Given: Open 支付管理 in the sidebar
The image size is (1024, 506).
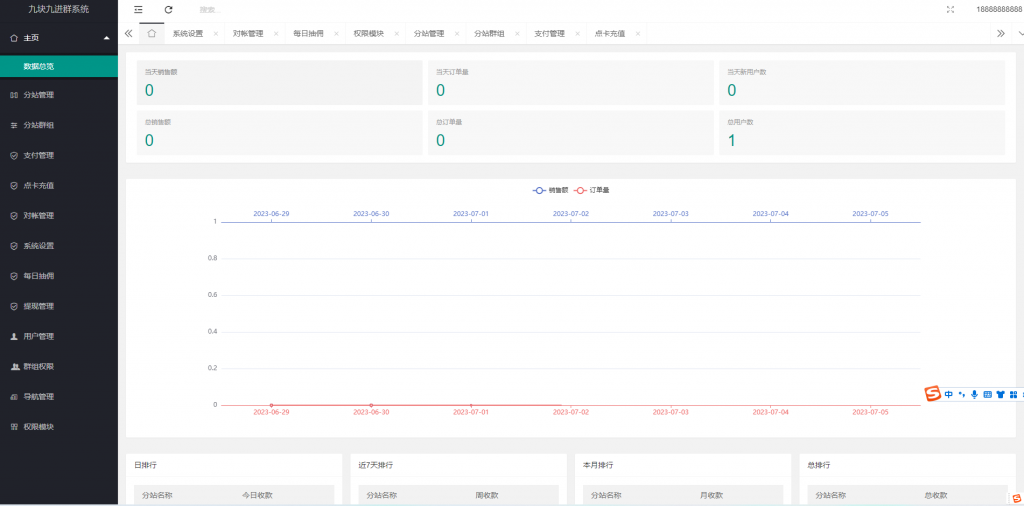Looking at the screenshot, I should [59, 155].
